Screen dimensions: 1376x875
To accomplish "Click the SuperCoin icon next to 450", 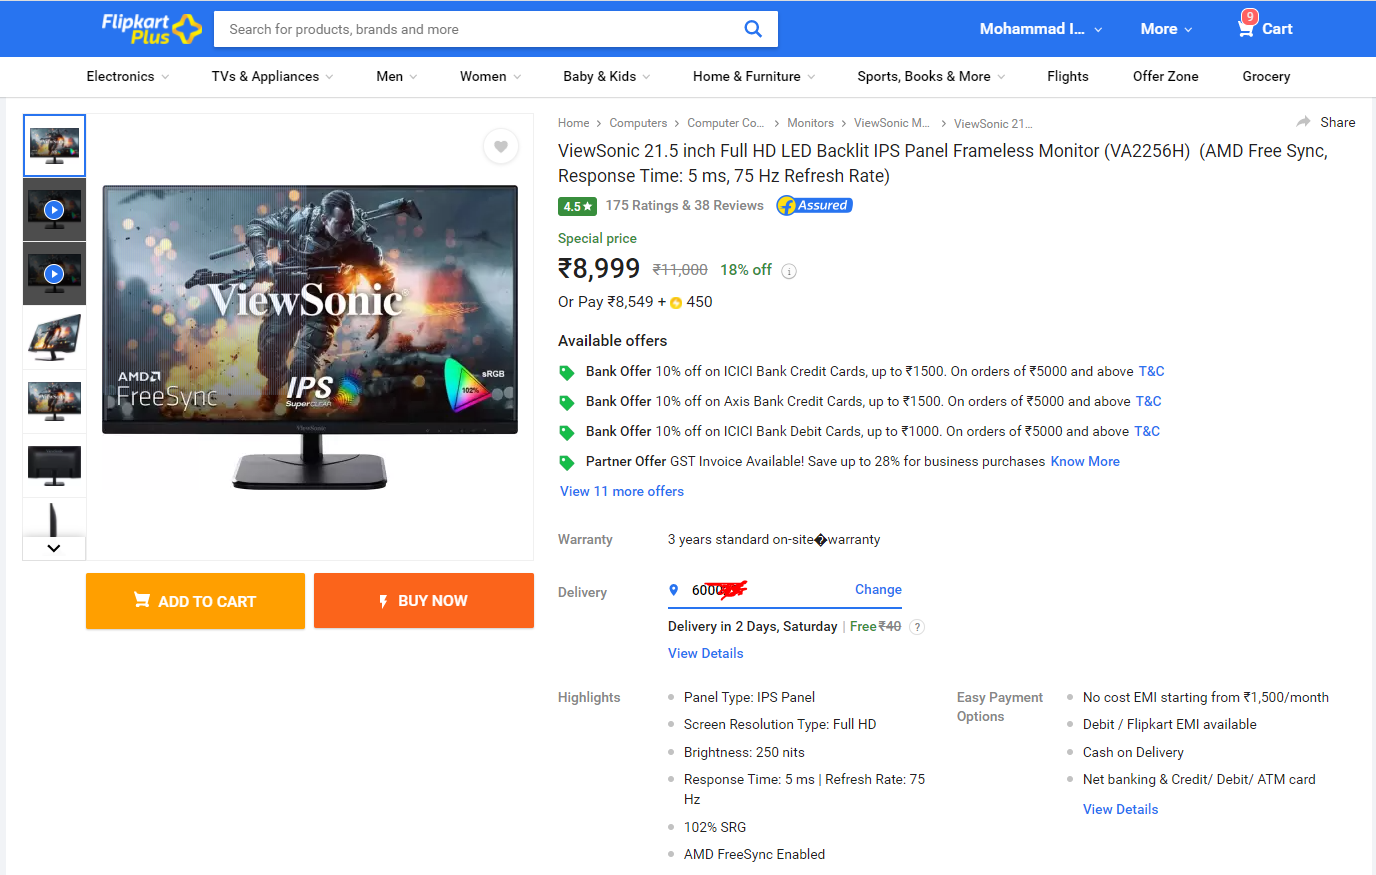I will [676, 303].
